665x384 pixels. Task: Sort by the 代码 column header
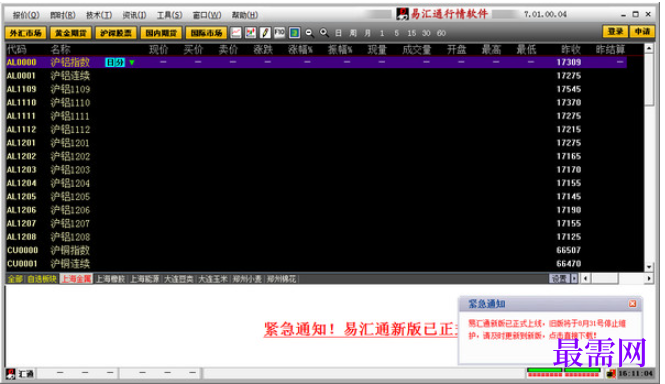coord(17,49)
